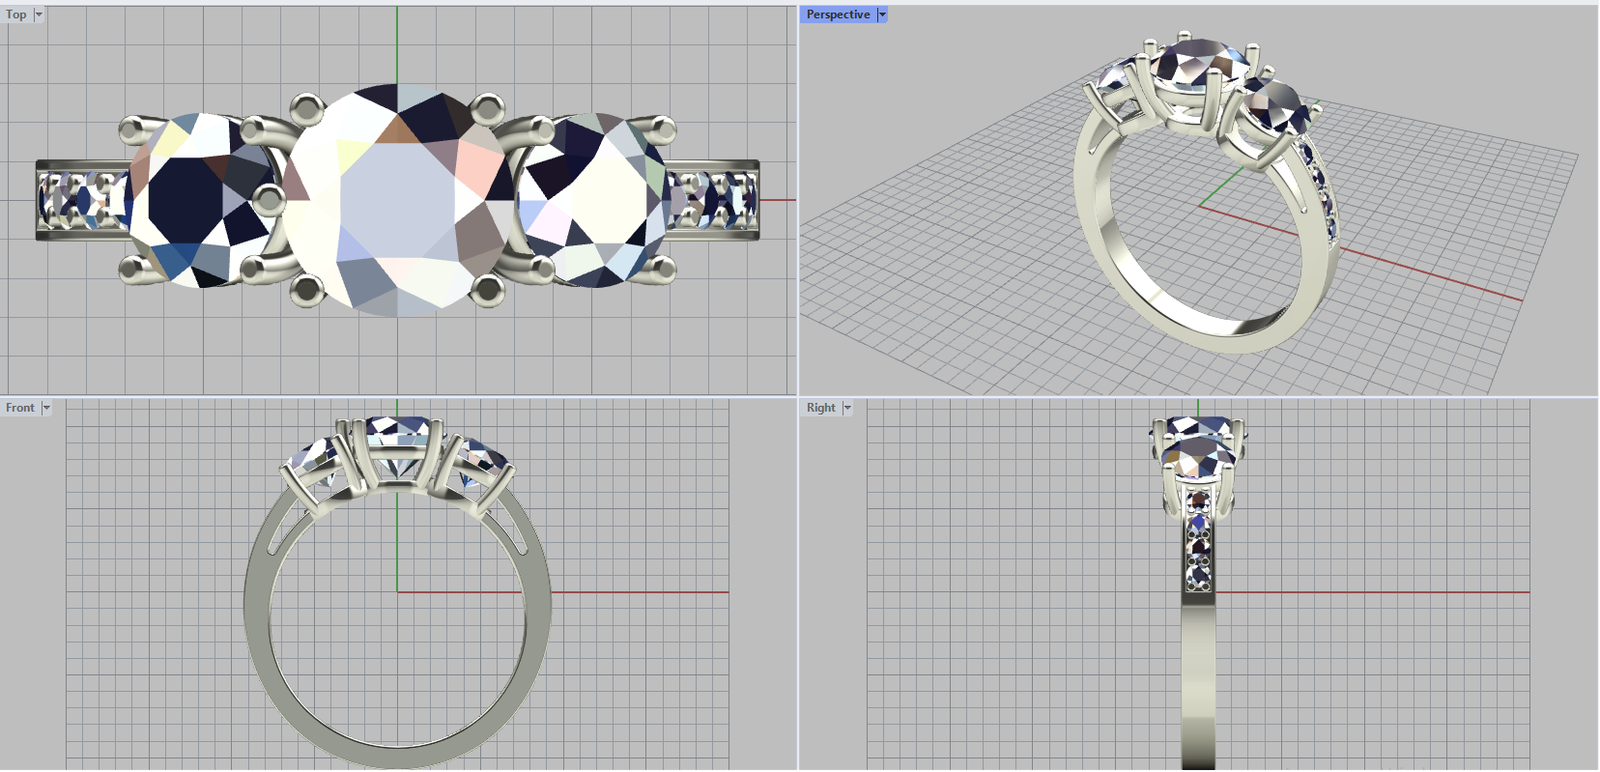Select the center gem in Front viewport
The height and width of the screenshot is (772, 1600).
[398, 440]
